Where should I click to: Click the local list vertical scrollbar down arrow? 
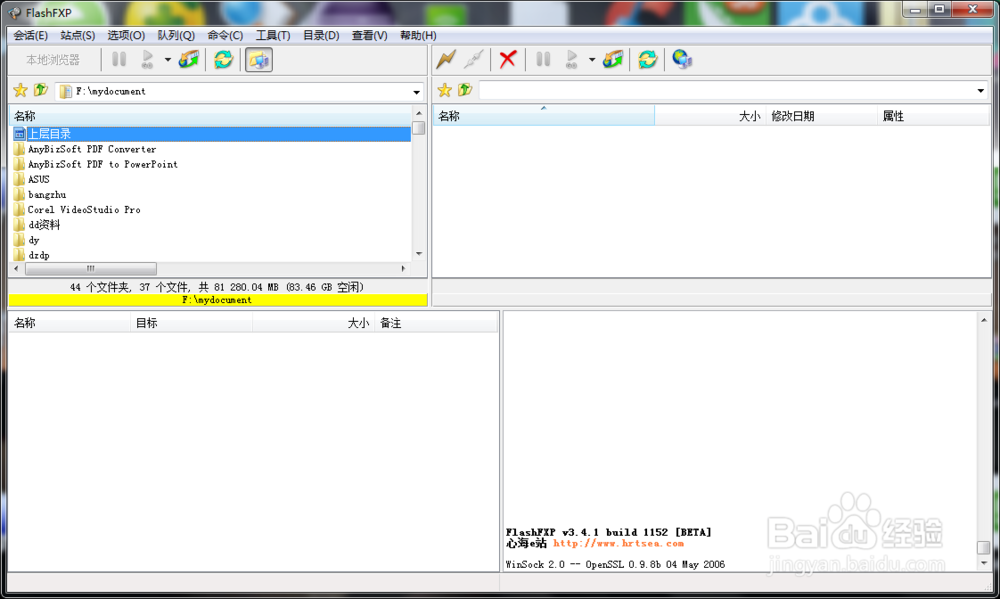tap(419, 254)
